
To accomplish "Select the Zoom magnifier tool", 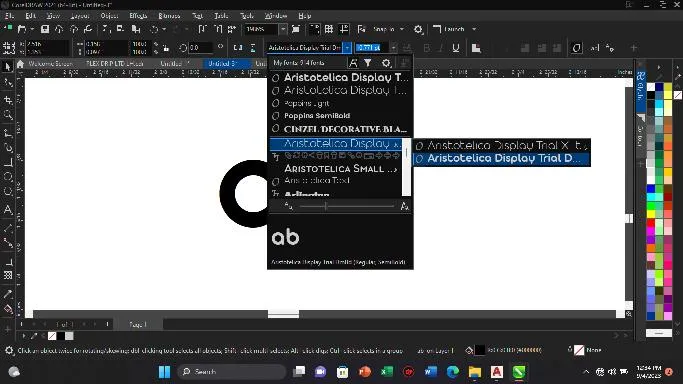I will click(7, 115).
